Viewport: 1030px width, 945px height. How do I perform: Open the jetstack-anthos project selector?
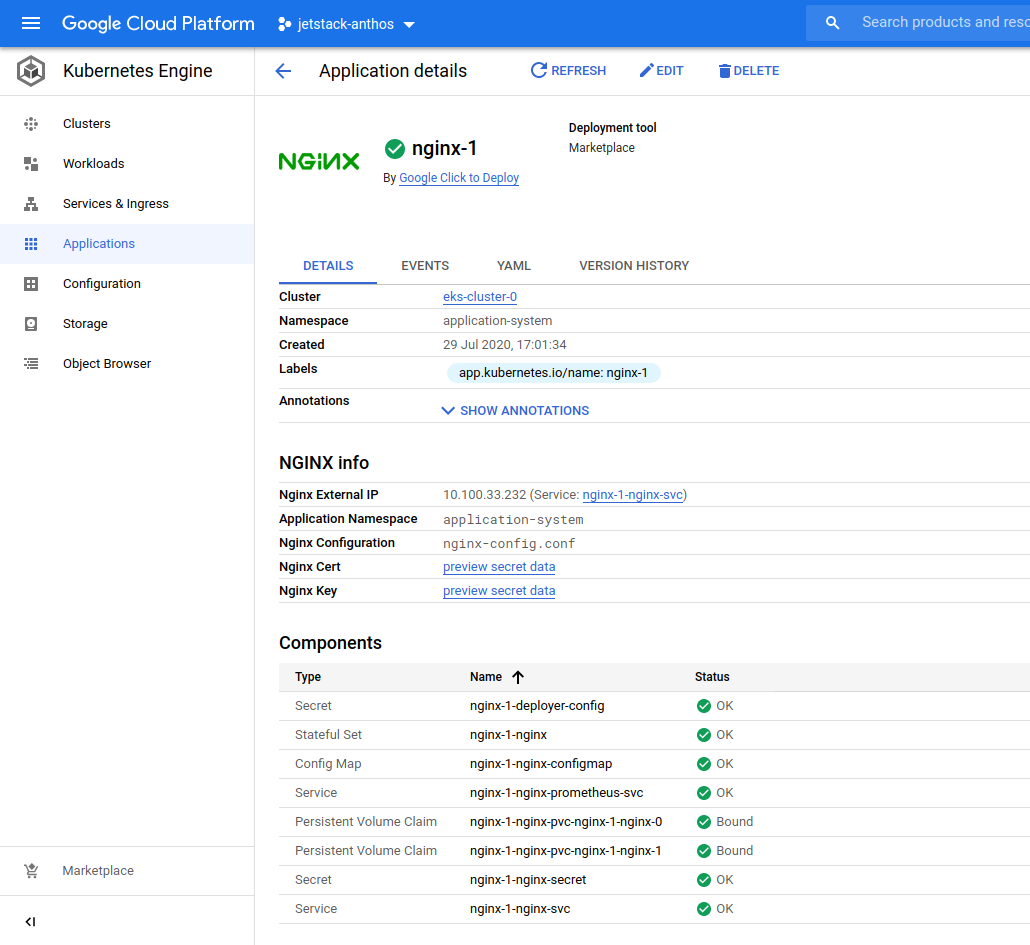(x=345, y=24)
